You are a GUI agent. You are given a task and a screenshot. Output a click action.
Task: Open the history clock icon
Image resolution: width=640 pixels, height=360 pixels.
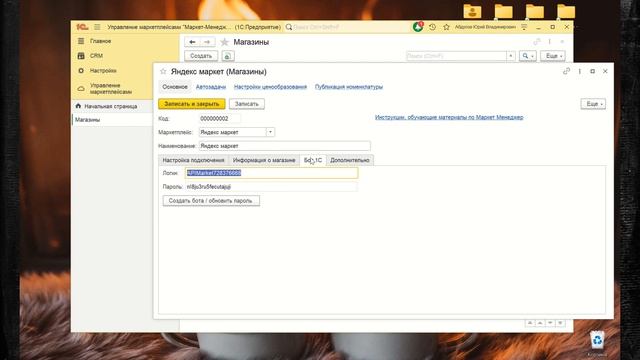tap(432, 27)
